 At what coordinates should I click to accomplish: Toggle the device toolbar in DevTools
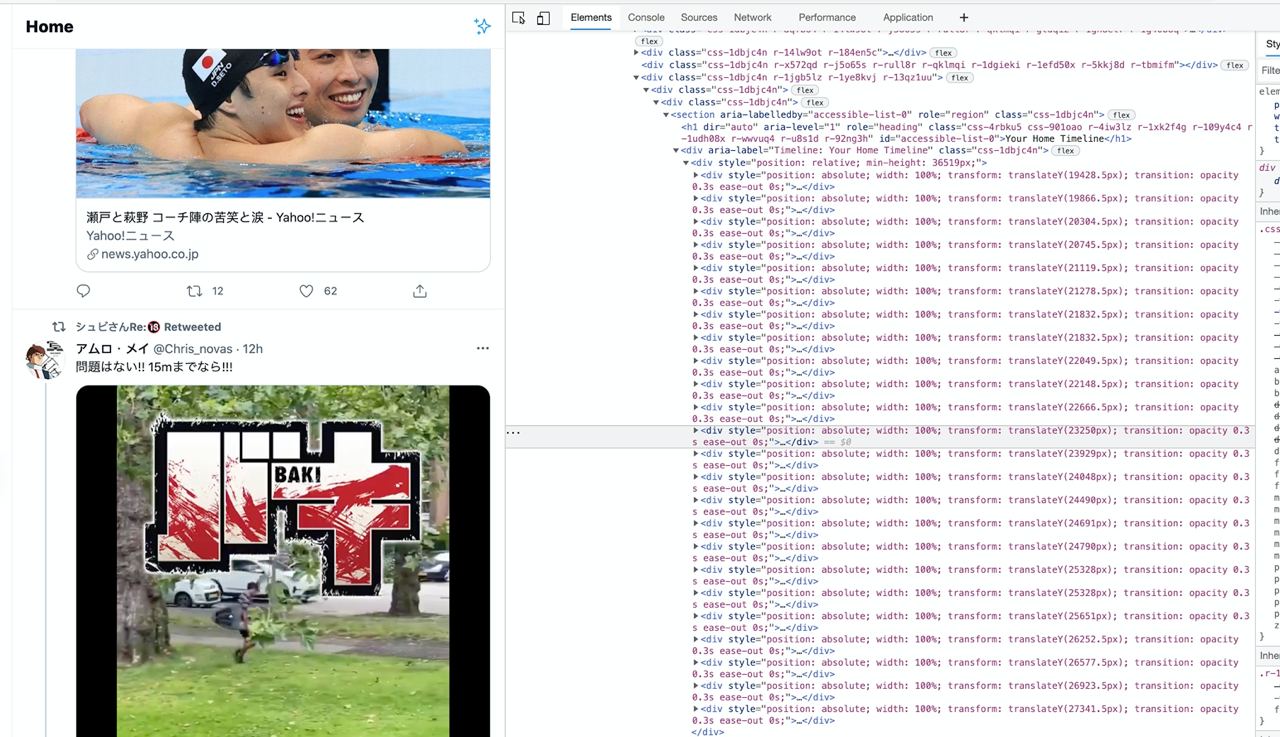(x=543, y=18)
